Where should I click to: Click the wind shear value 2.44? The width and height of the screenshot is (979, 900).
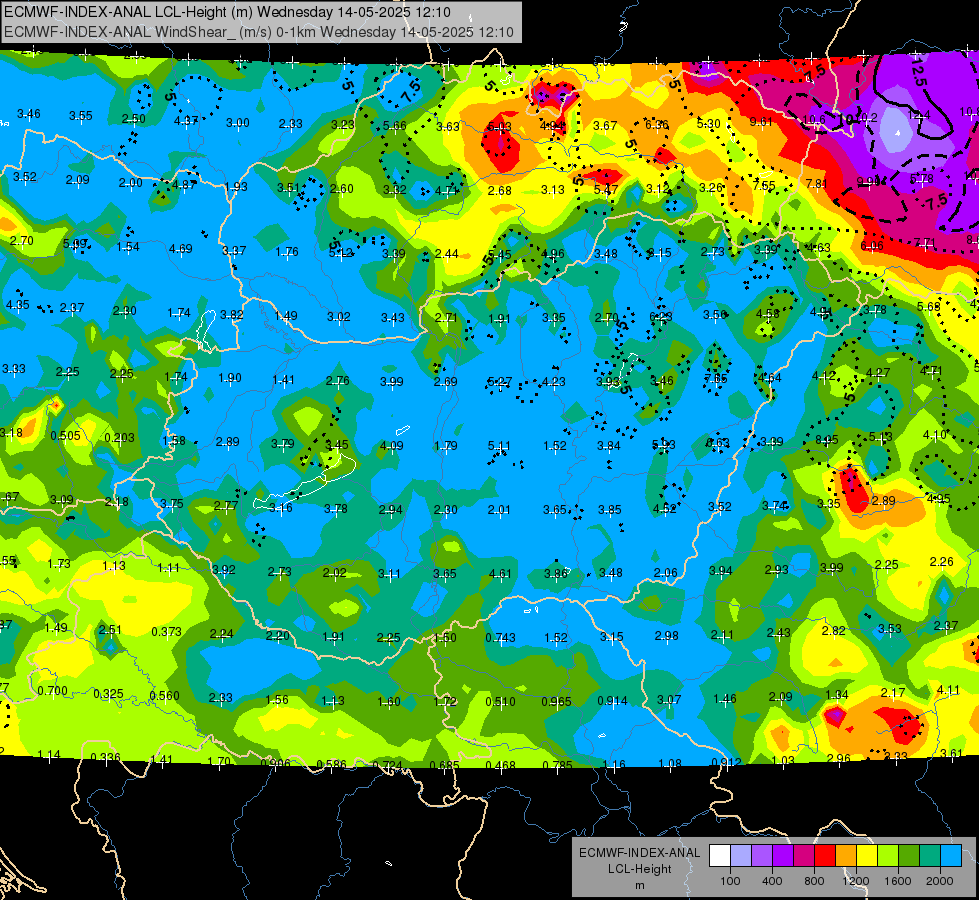[447, 254]
